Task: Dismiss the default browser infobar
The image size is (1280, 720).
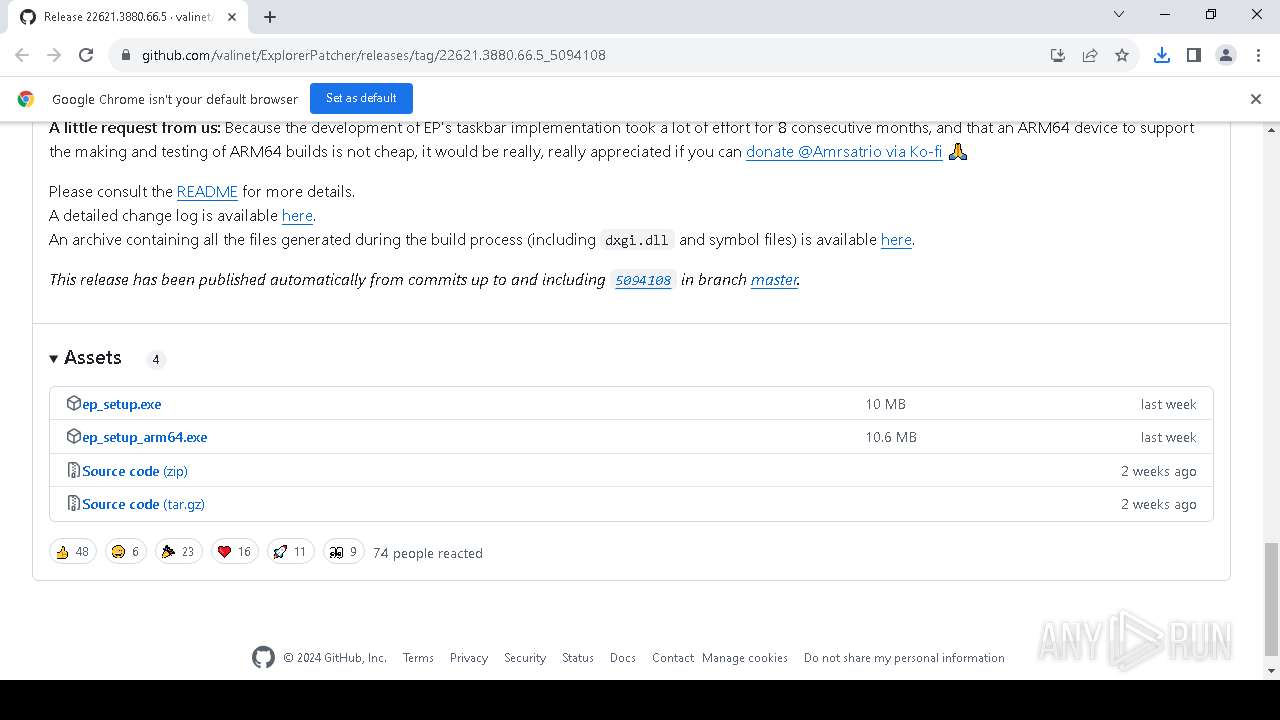Action: 1256,99
